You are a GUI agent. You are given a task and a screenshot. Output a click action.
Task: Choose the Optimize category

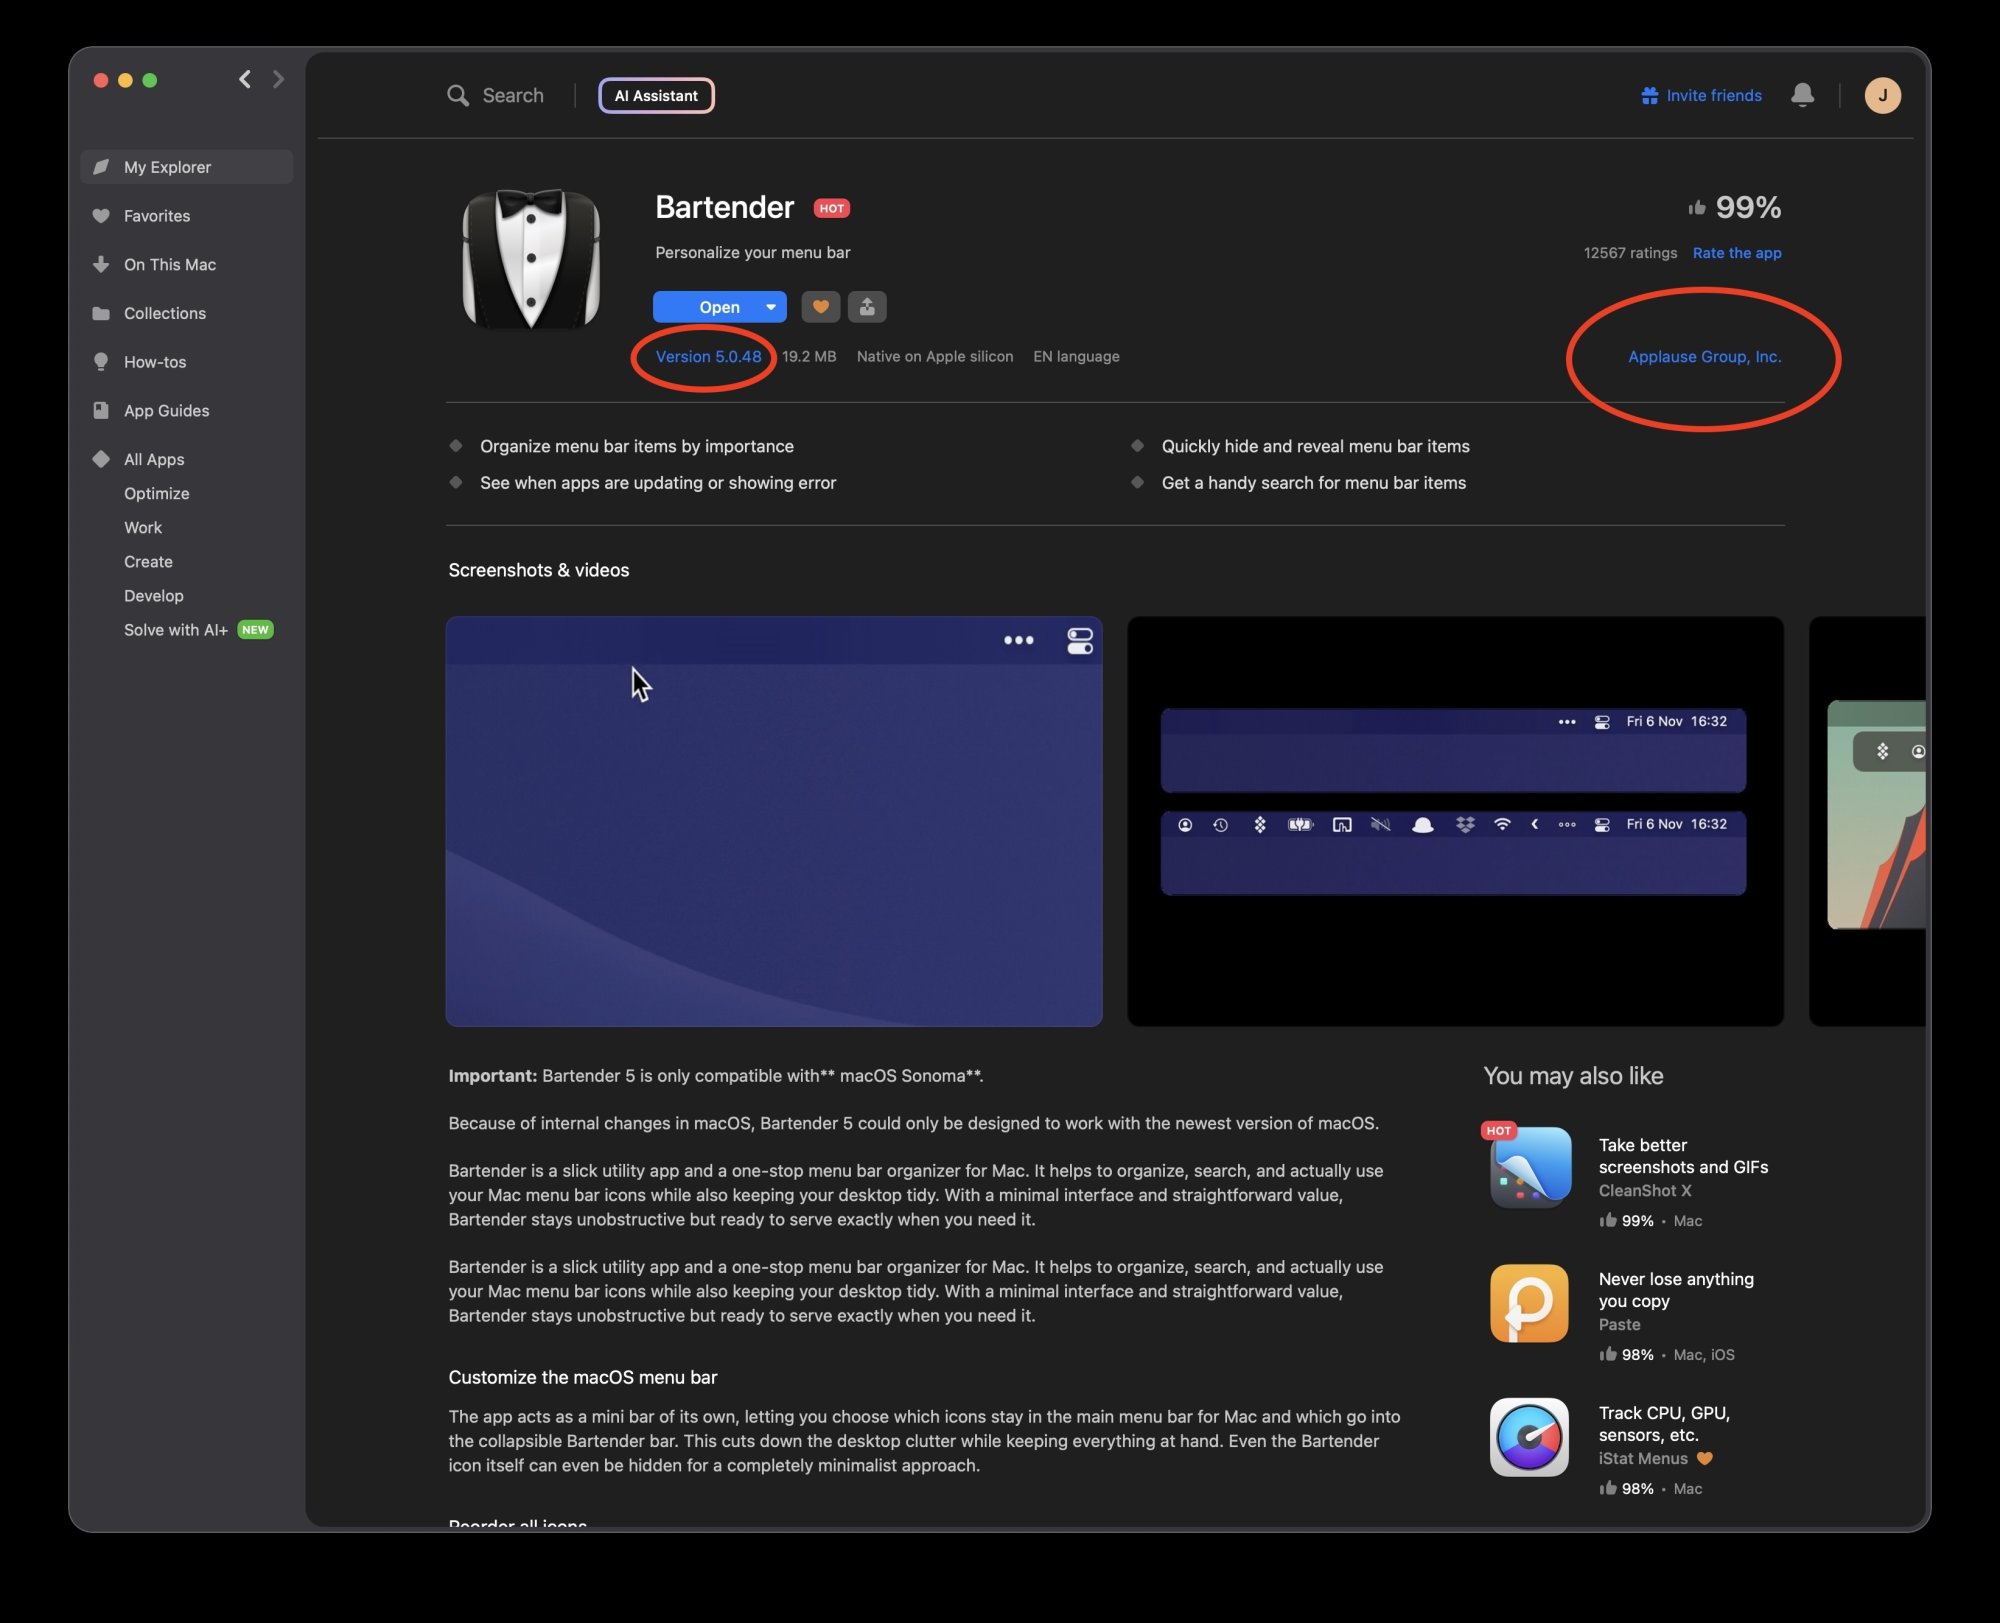(x=157, y=494)
